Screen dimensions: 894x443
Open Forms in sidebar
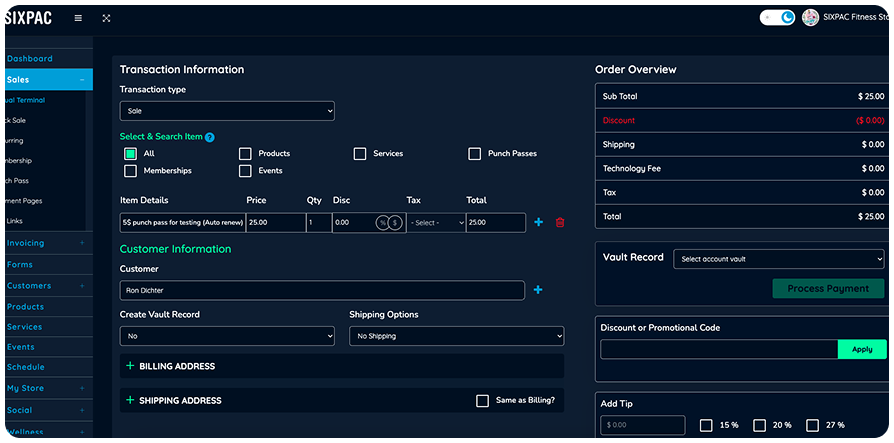coord(20,265)
